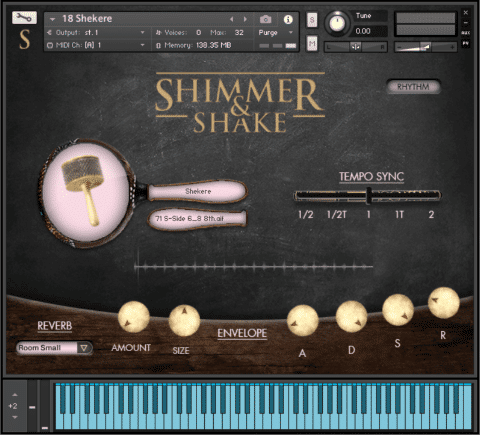Click the ENVELOPE label

(x=242, y=333)
